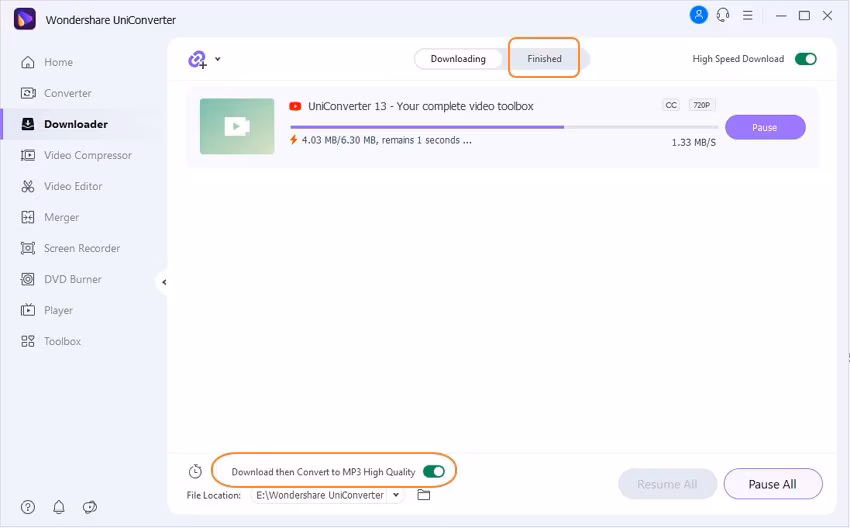Expand the paste URL dropdown arrow

(217, 59)
